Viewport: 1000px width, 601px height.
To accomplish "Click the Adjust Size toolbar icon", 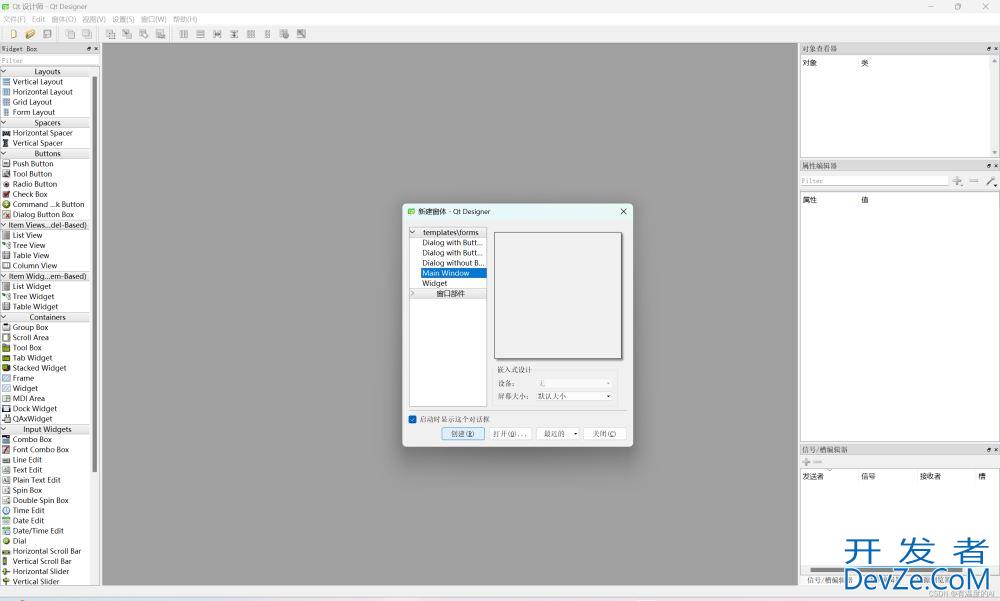I will coord(301,34).
